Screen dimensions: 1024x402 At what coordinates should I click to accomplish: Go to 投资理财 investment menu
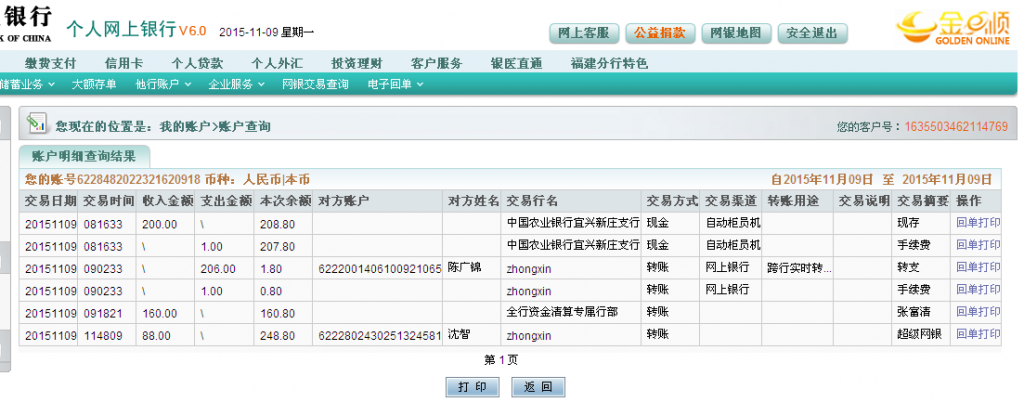pyautogui.click(x=357, y=63)
